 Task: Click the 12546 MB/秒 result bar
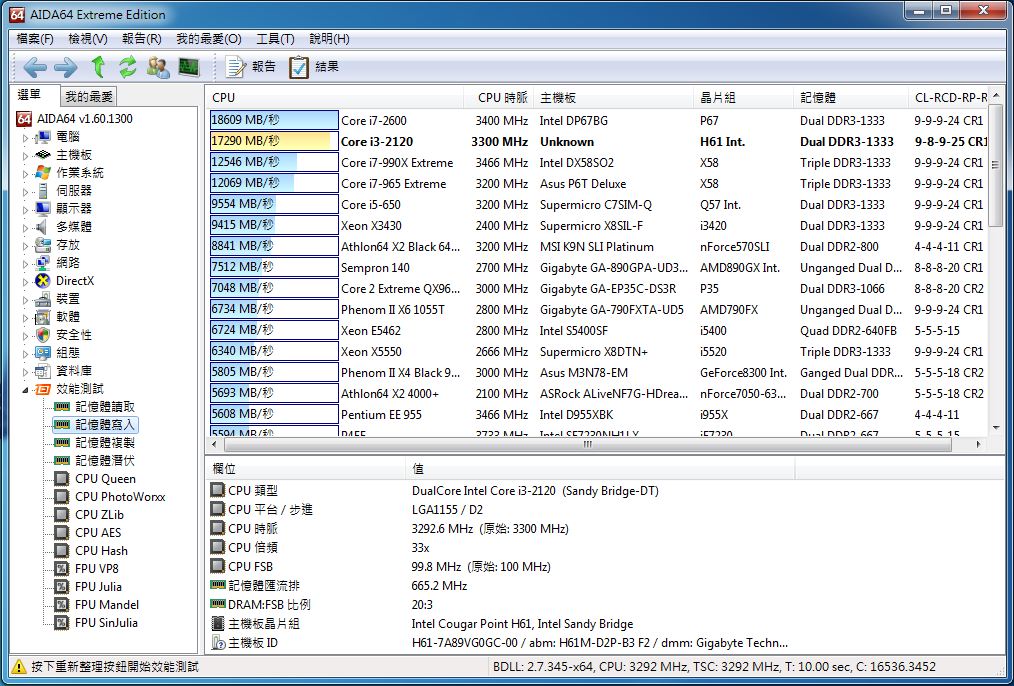pos(274,162)
